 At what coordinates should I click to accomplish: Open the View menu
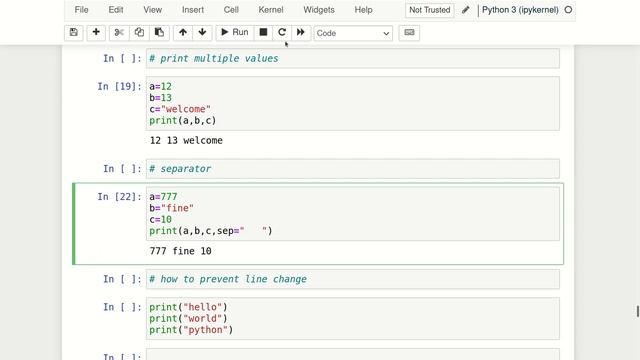[153, 10]
